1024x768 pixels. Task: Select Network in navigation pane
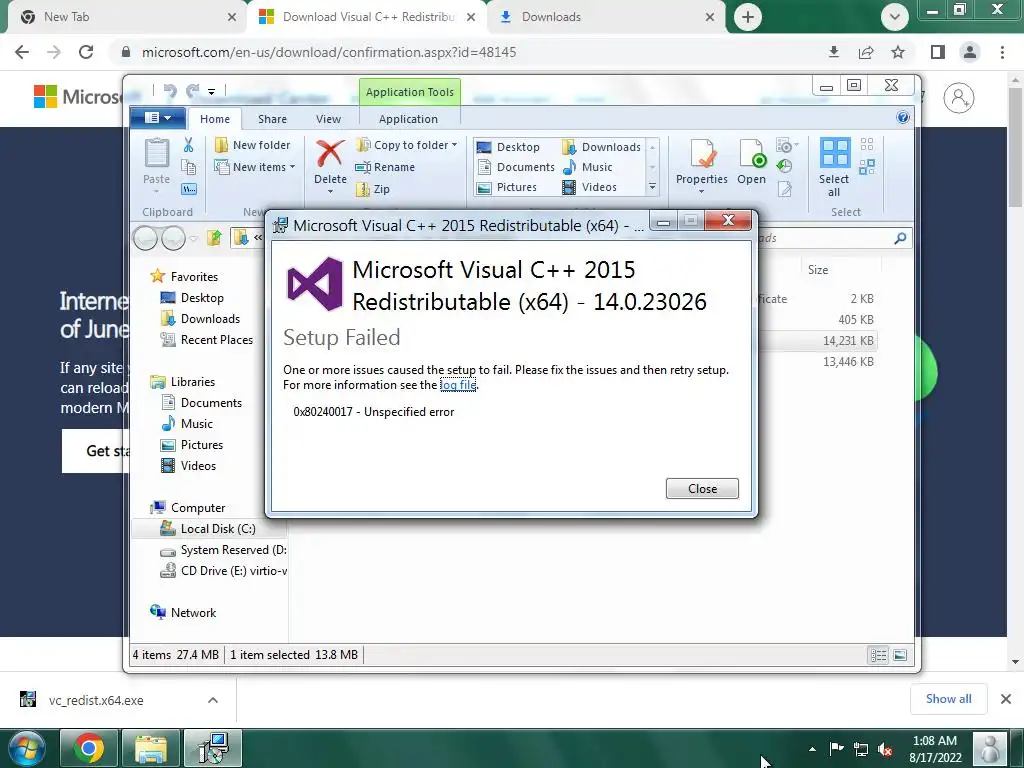tap(183, 613)
